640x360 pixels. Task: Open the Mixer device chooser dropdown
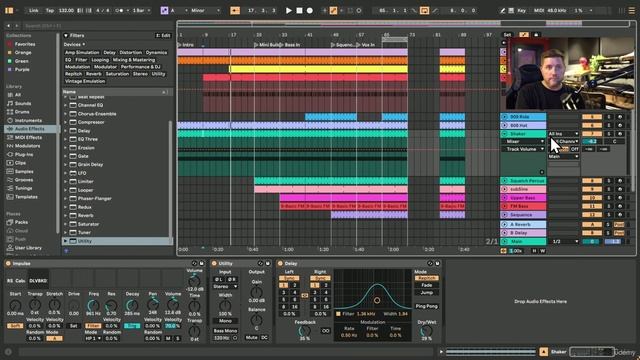(x=523, y=142)
